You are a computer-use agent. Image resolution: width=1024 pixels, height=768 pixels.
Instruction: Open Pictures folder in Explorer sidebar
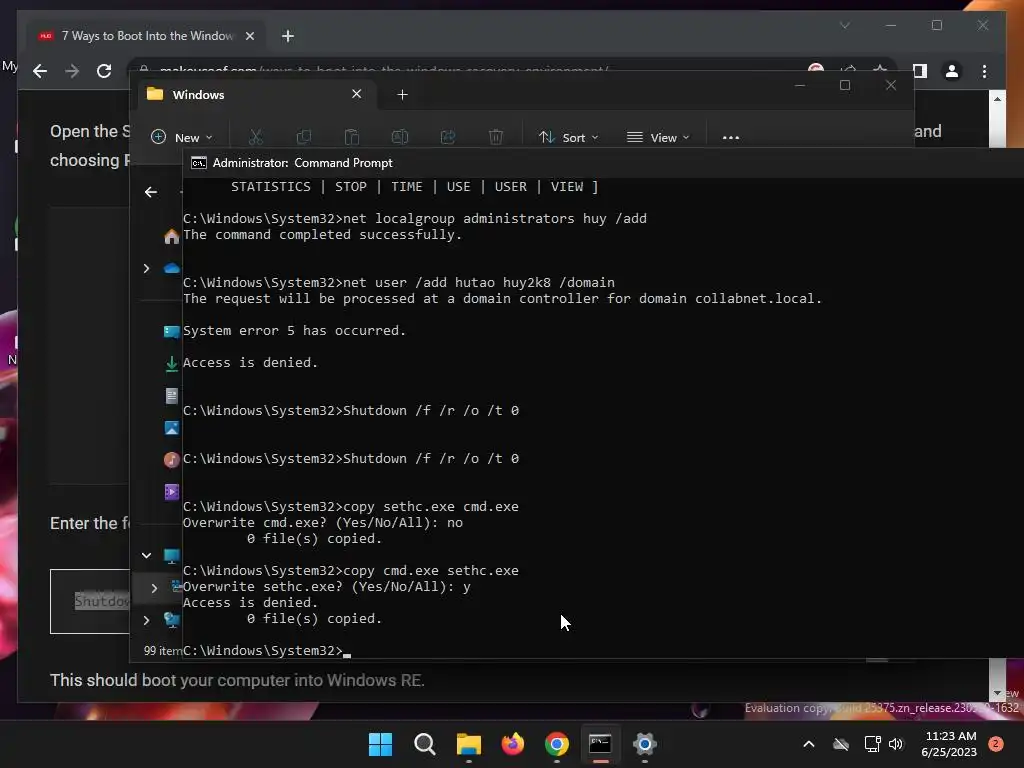(171, 428)
